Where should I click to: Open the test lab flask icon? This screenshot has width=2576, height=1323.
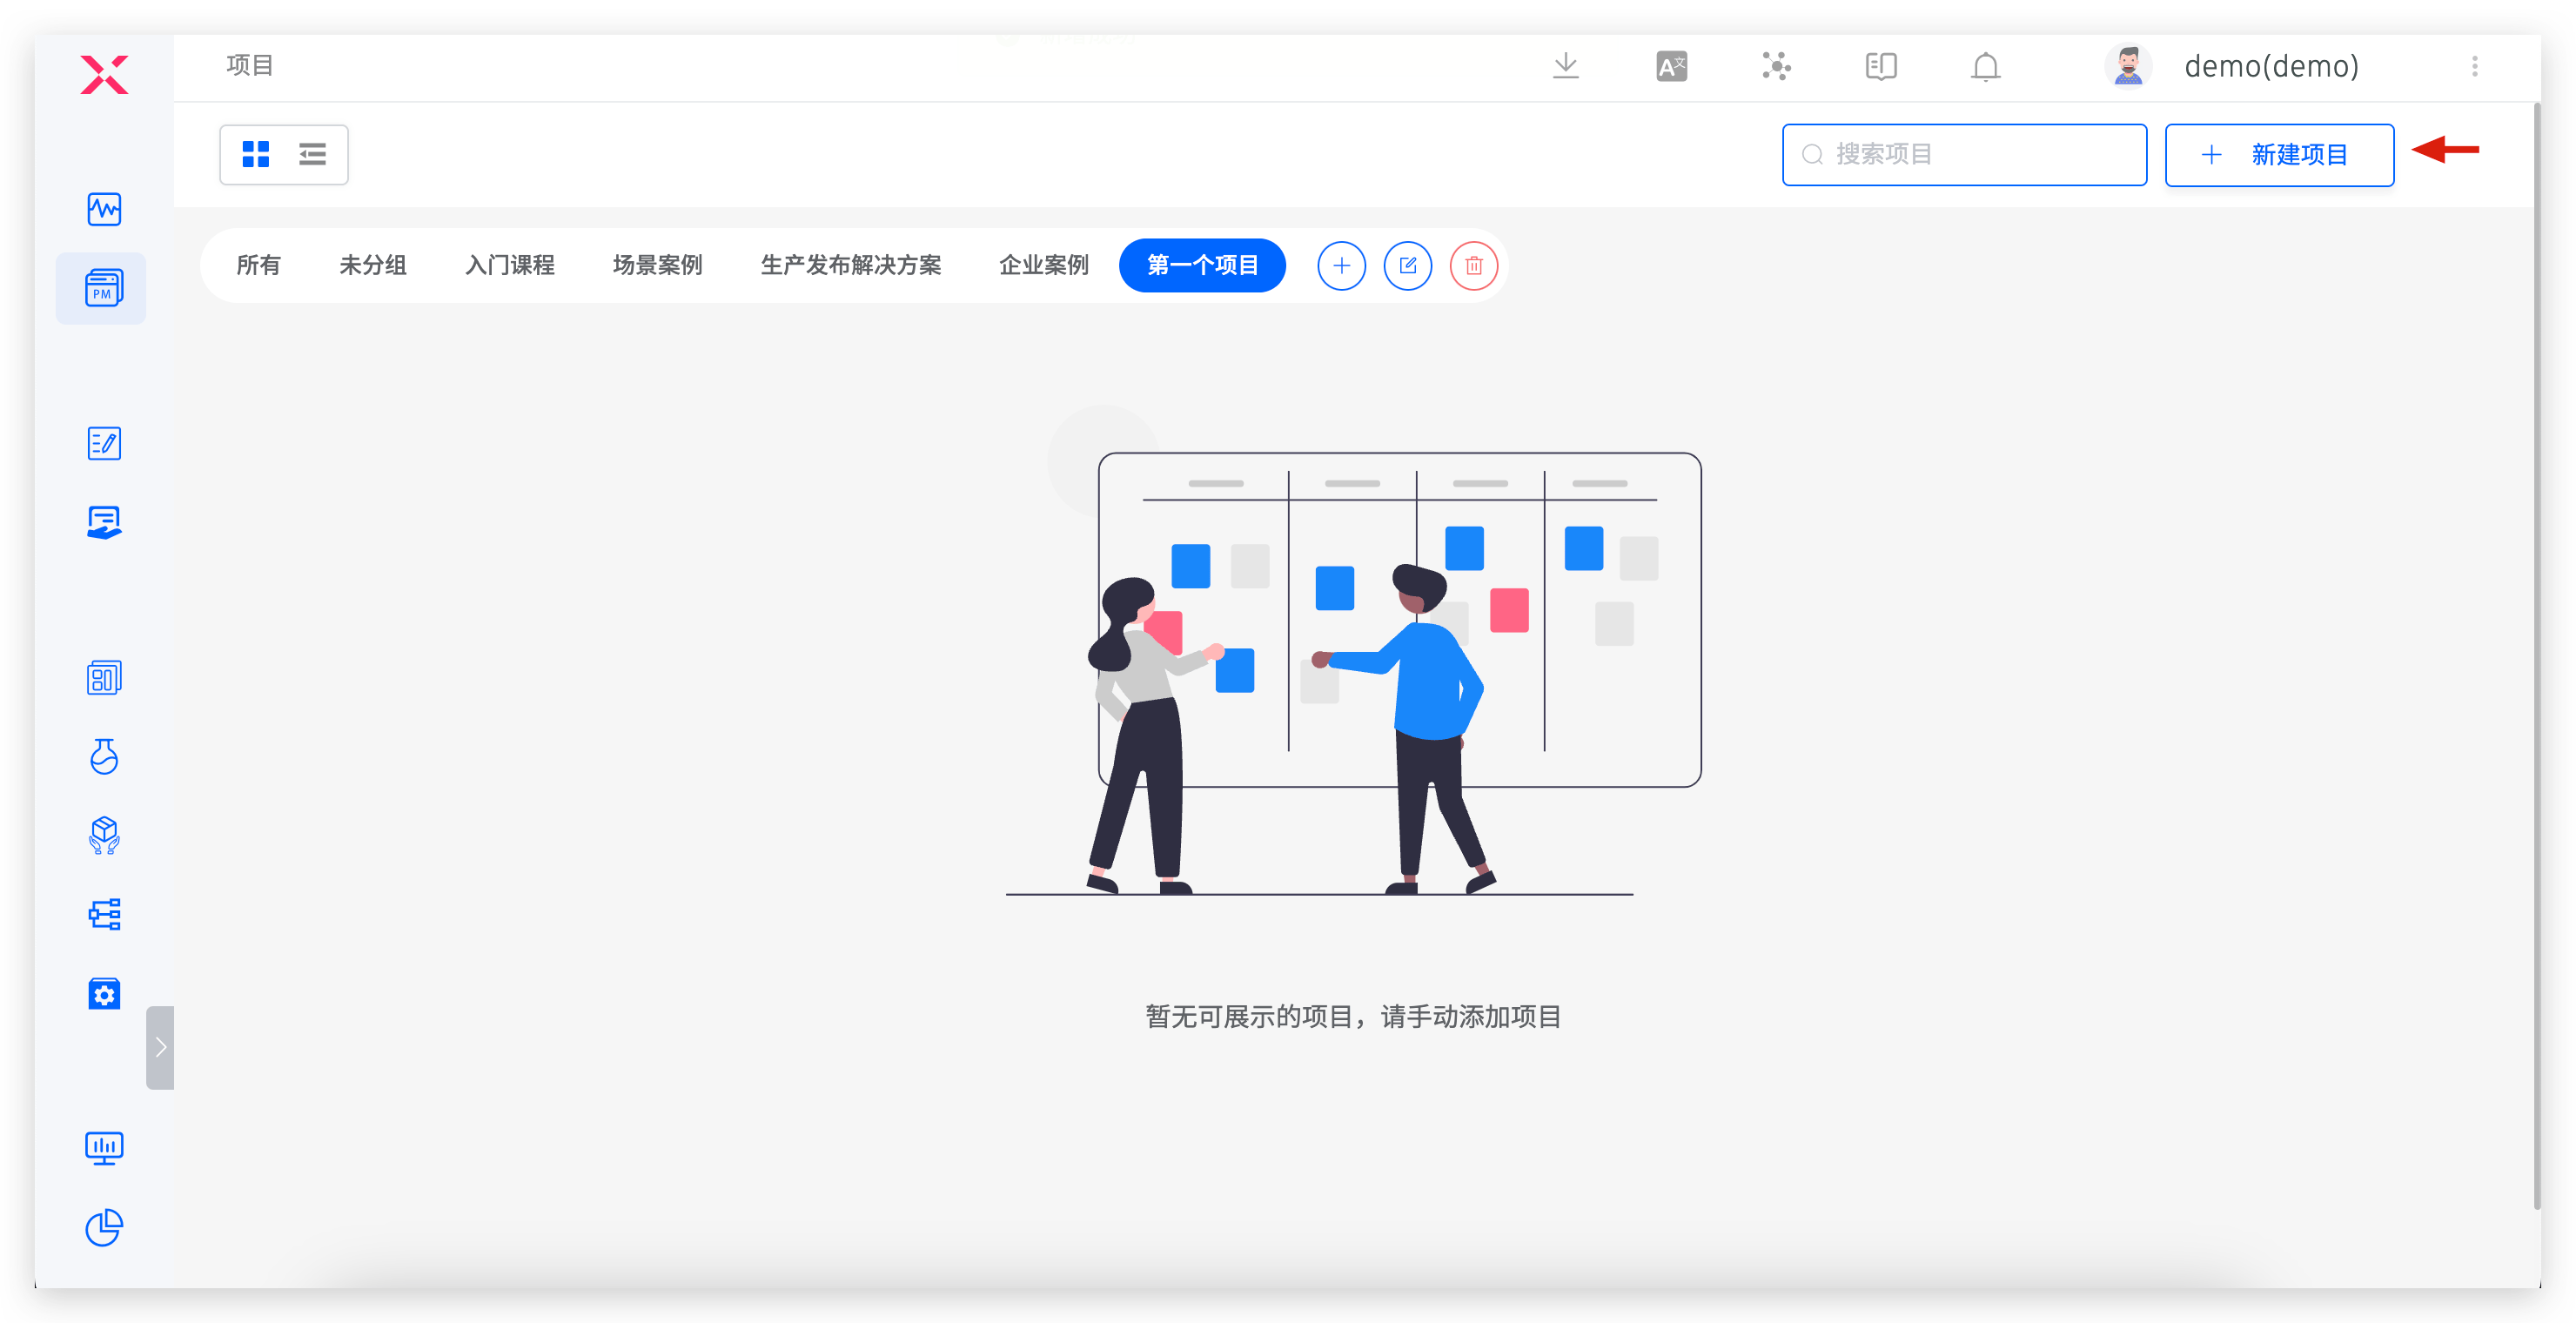coord(104,757)
